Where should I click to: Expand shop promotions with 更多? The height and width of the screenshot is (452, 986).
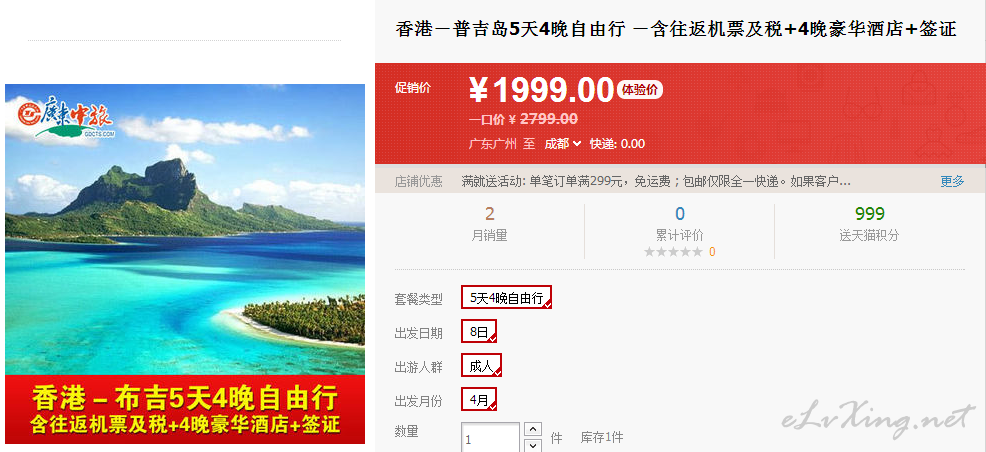pos(952,182)
